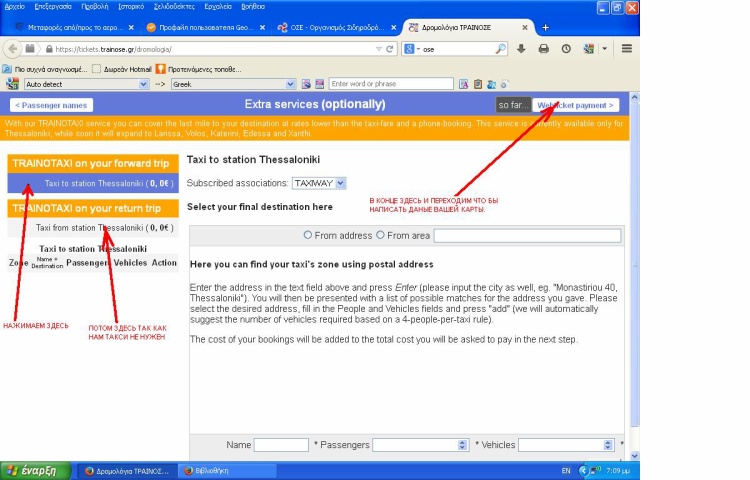Close the Профайл пользователя tab

[x=262, y=28]
